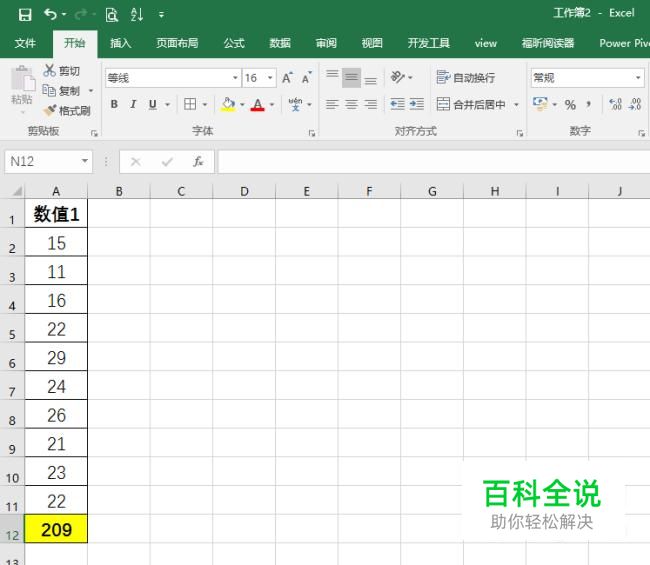Image resolution: width=650 pixels, height=565 pixels.
Task: Toggle Italic formatting
Action: [x=133, y=104]
